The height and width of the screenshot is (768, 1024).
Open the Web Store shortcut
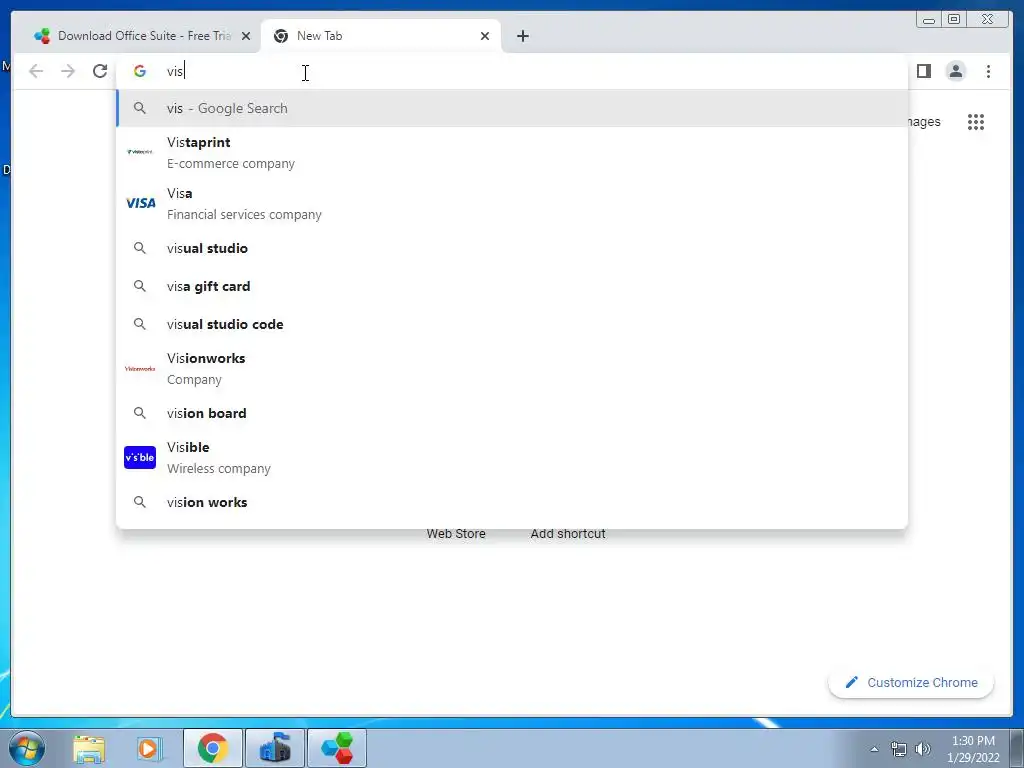click(x=456, y=534)
